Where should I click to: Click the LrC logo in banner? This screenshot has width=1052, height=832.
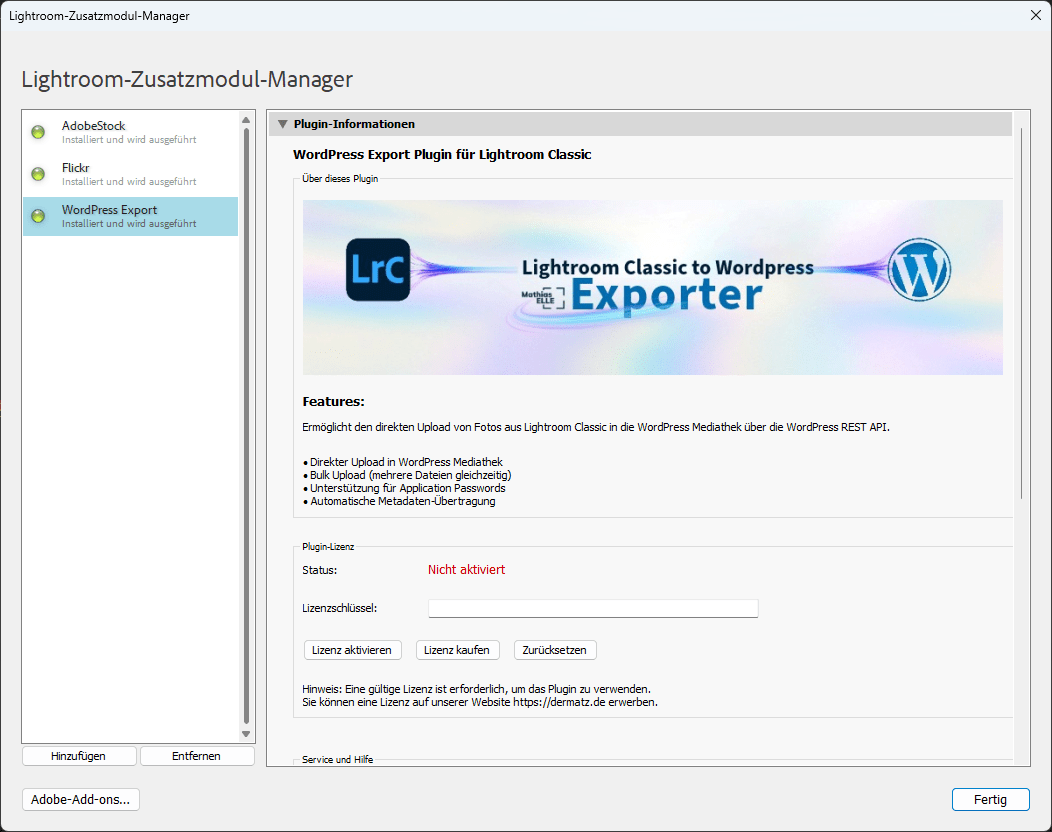[x=378, y=270]
